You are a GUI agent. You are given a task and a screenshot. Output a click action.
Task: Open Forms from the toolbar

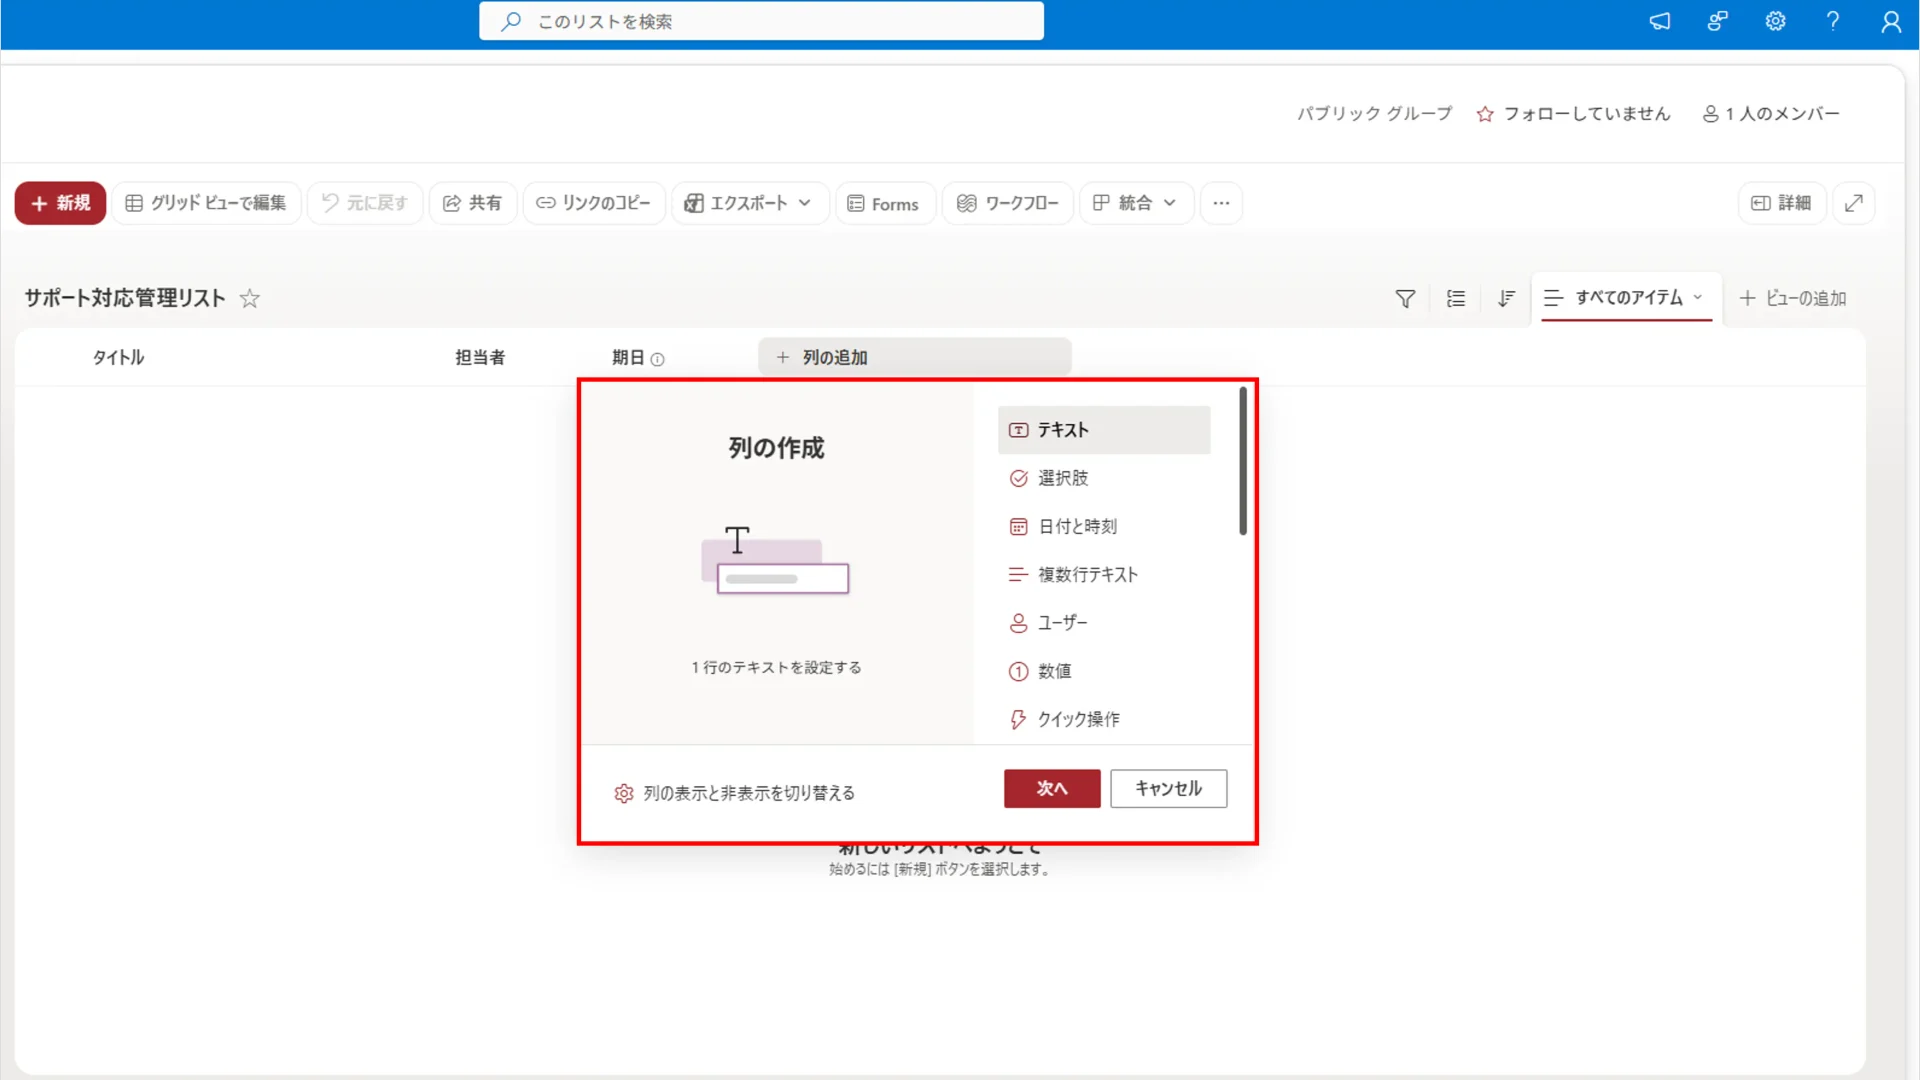(885, 203)
